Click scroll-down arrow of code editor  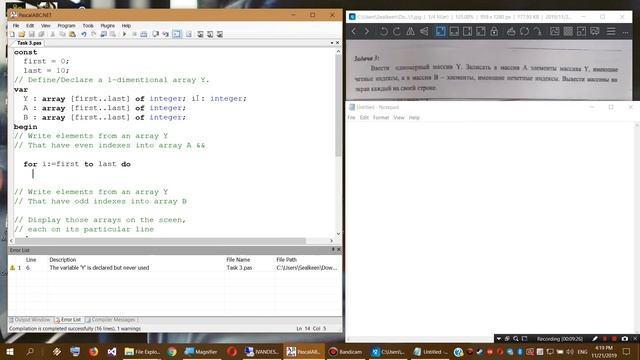(338, 234)
